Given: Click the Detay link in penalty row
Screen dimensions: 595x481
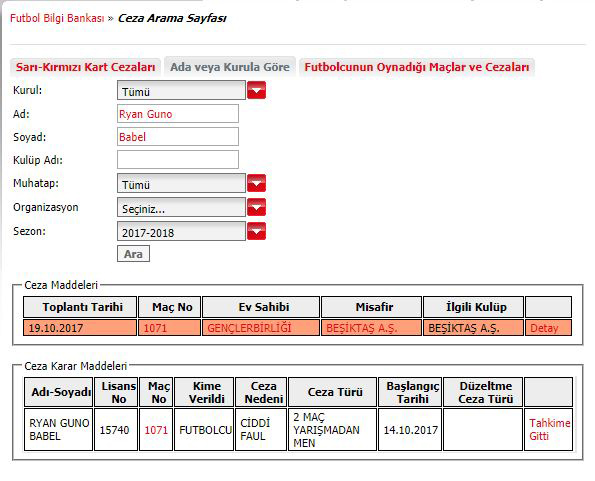Looking at the screenshot, I should point(544,328).
